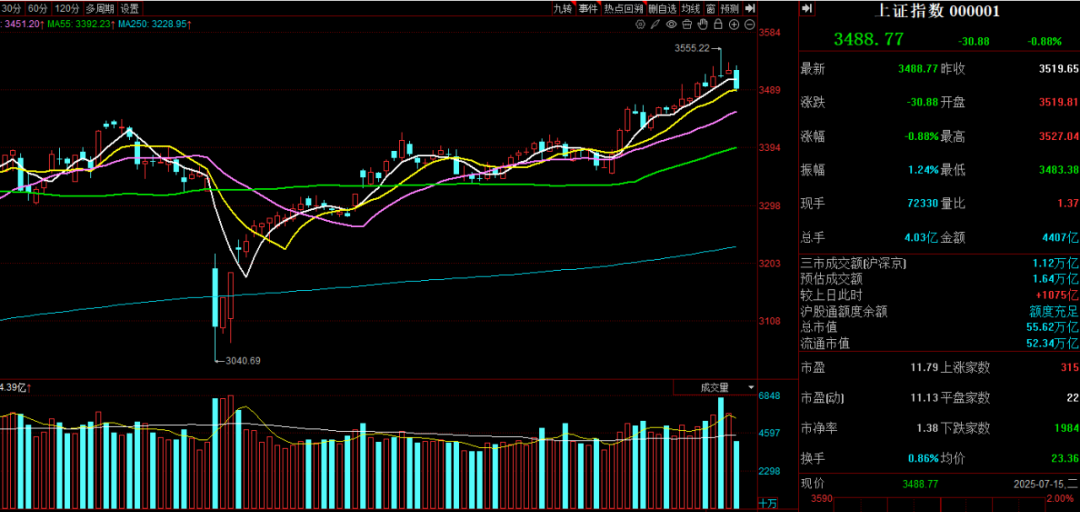
Task: Click the latest candlestick on the price chart
Action: 736,78
